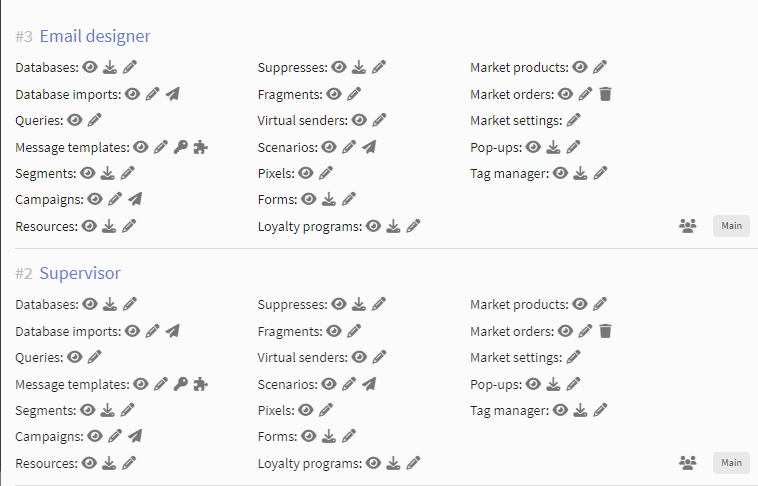Click the download icon for Email designer Databases
Viewport: 758px width, 486px height.
tap(110, 67)
